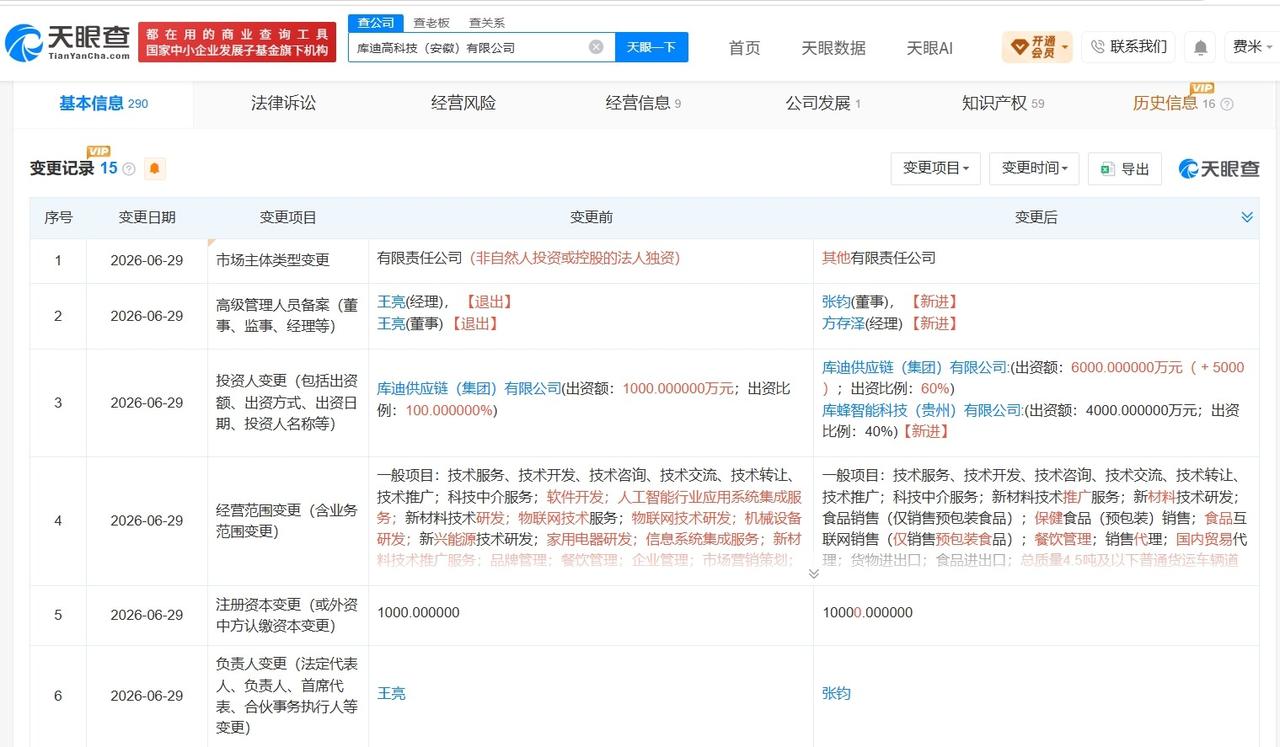Open the 知识产权 tab

pyautogui.click(x=1003, y=103)
